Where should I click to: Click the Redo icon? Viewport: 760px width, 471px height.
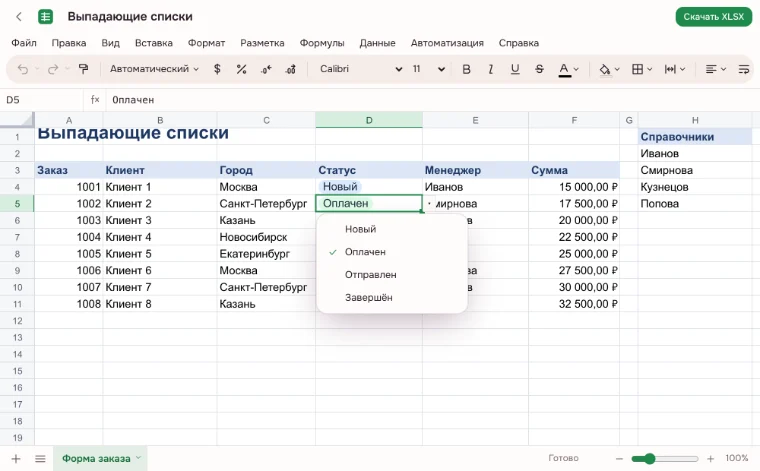[x=53, y=69]
